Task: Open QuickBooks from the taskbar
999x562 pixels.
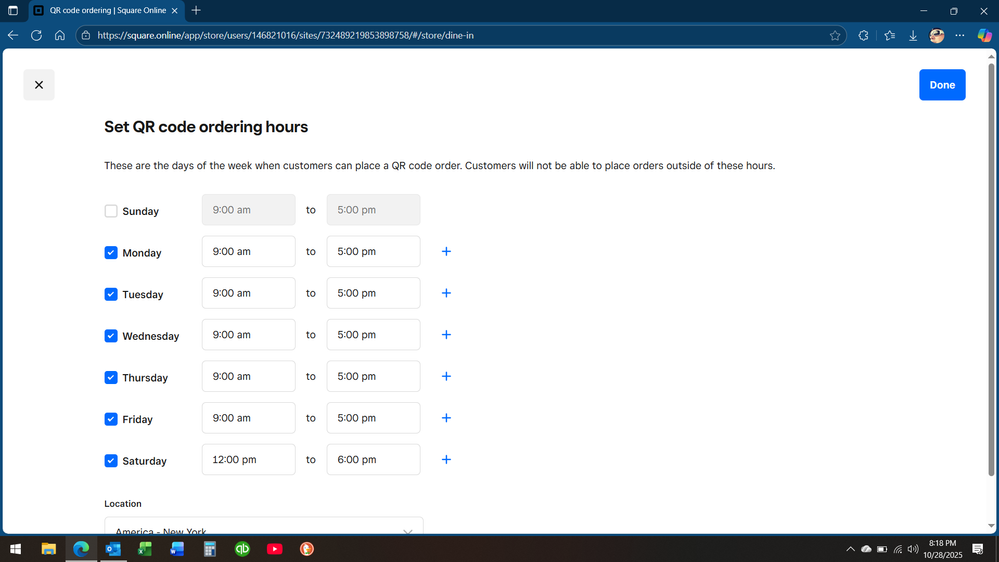Action: [242, 549]
